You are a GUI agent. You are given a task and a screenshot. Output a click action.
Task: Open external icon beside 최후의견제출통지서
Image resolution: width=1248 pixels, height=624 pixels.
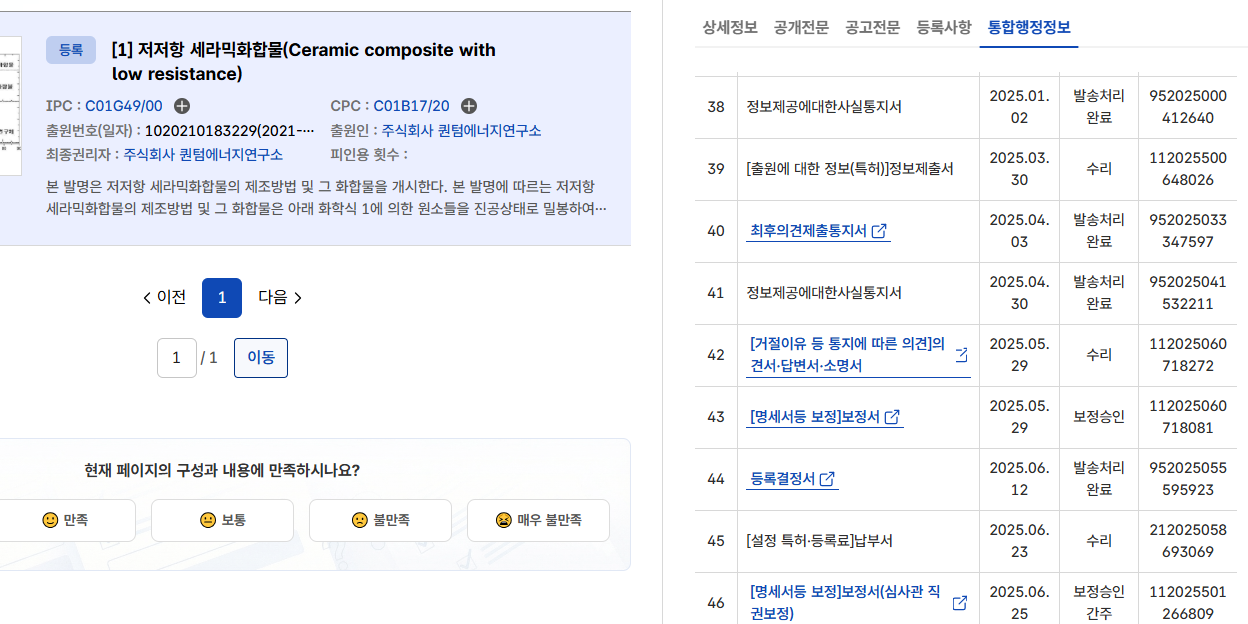click(879, 231)
